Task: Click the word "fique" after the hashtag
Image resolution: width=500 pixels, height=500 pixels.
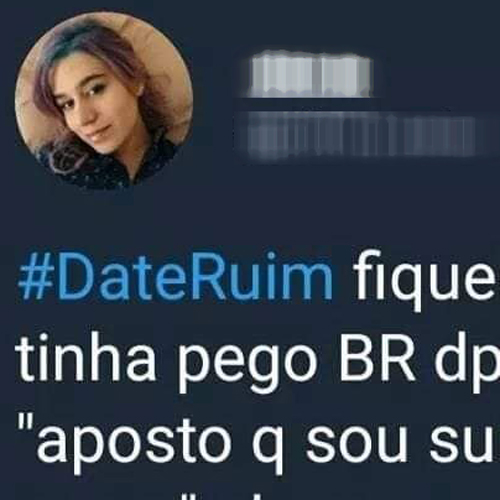Action: coord(426,281)
